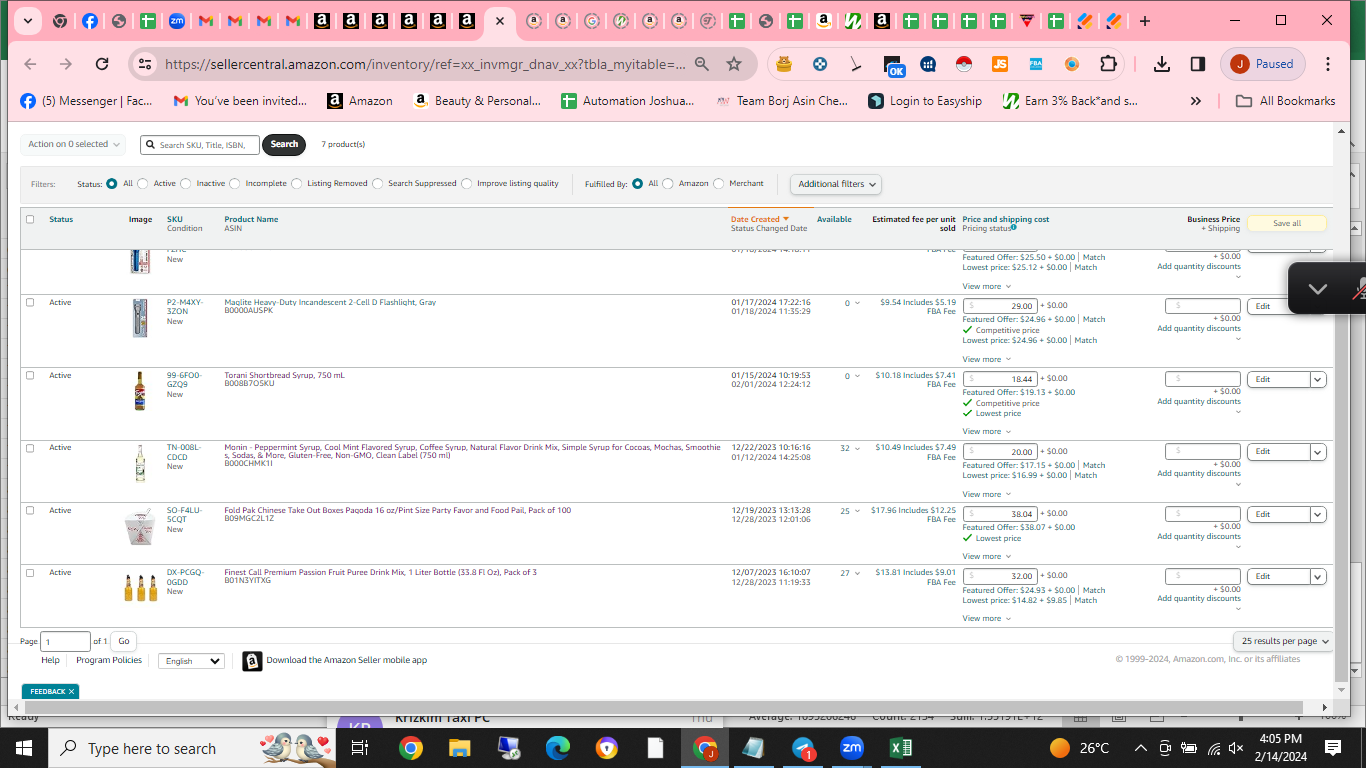Select the Active status filter

[x=143, y=184]
